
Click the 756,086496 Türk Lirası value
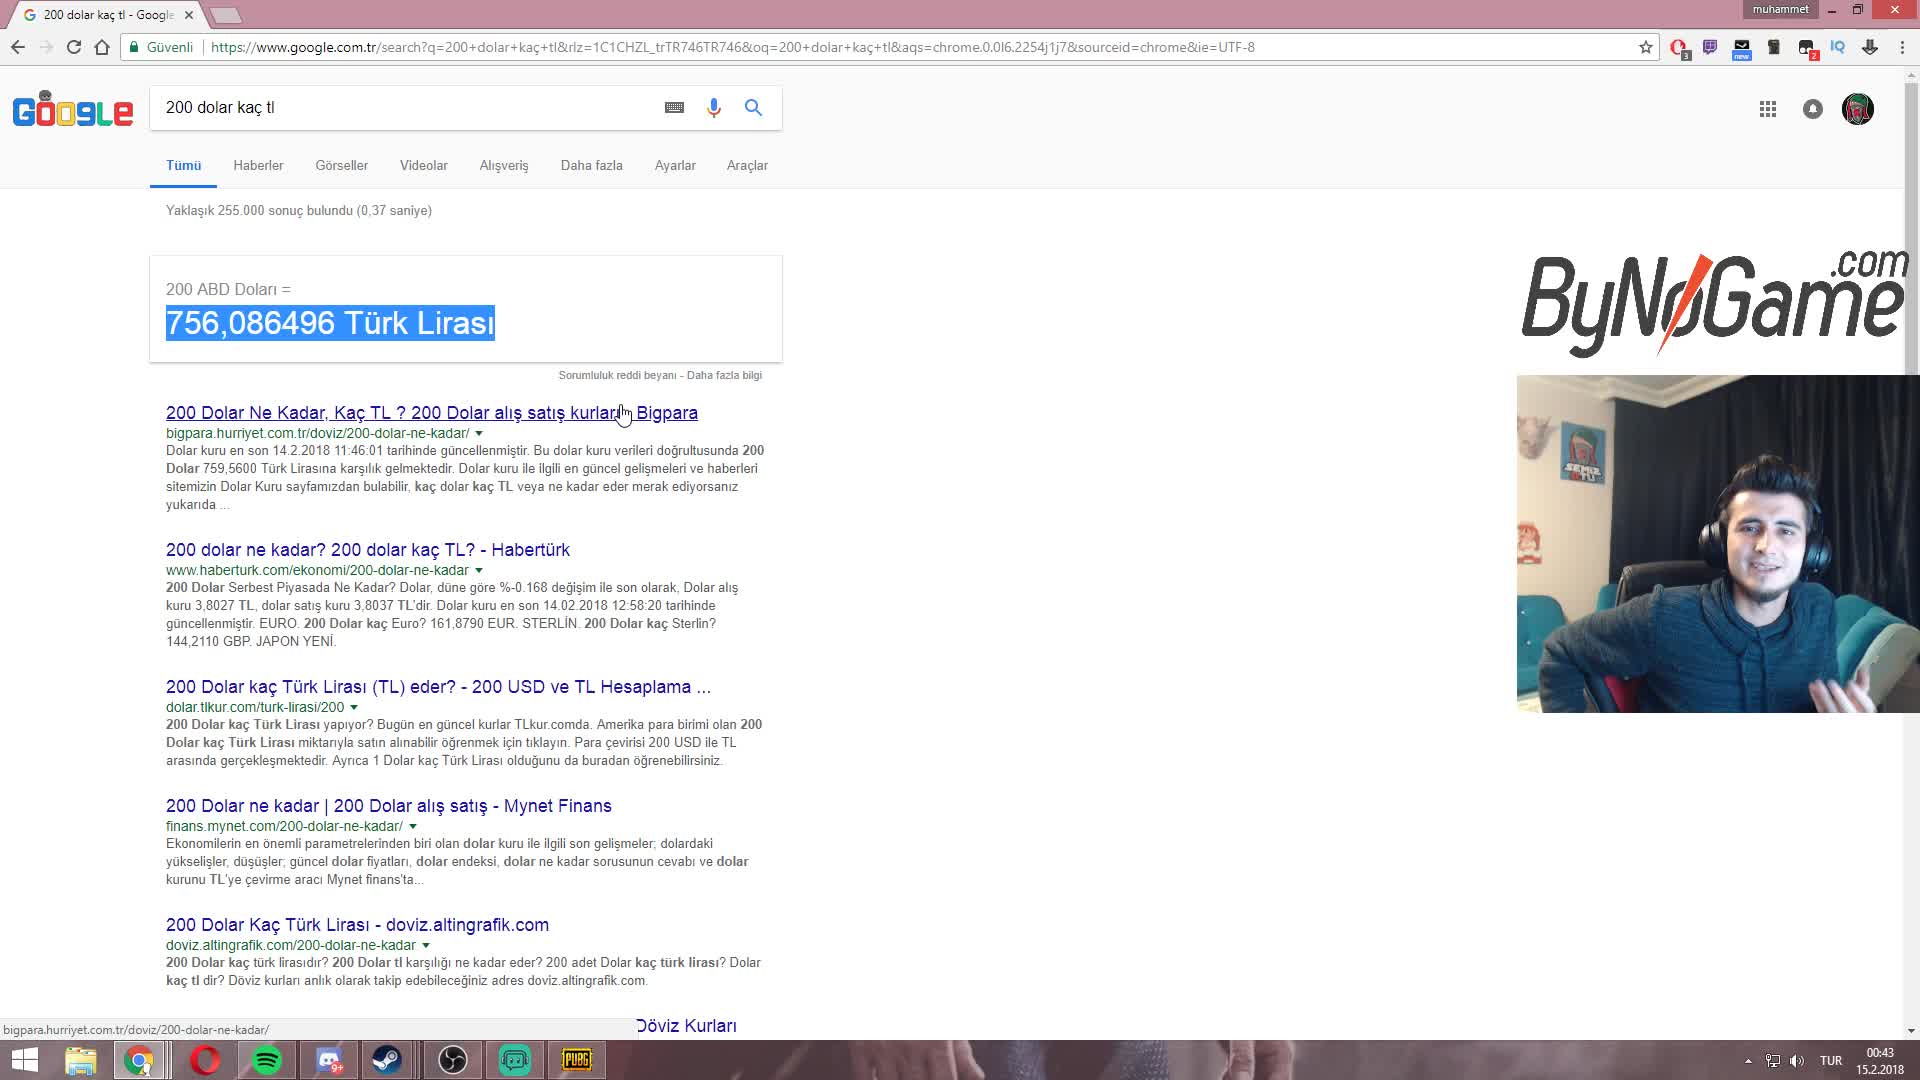[330, 323]
